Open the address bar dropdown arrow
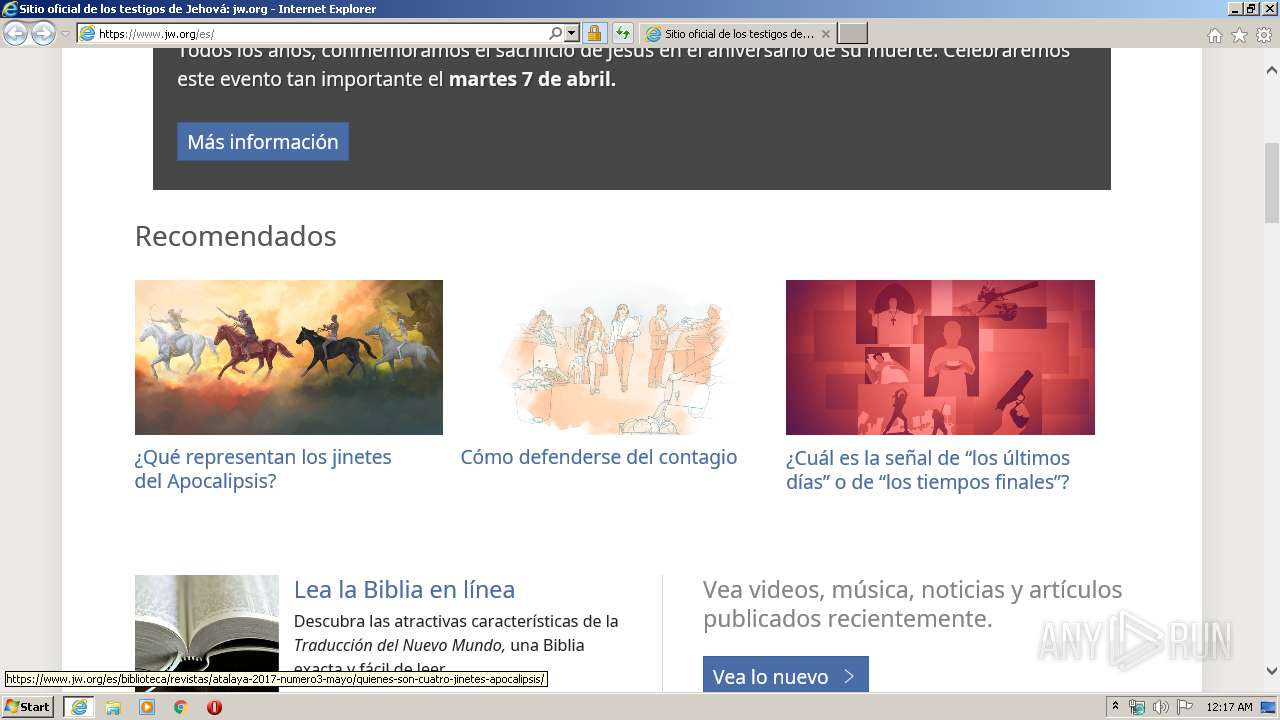The width and height of the screenshot is (1280, 720). [x=571, y=33]
